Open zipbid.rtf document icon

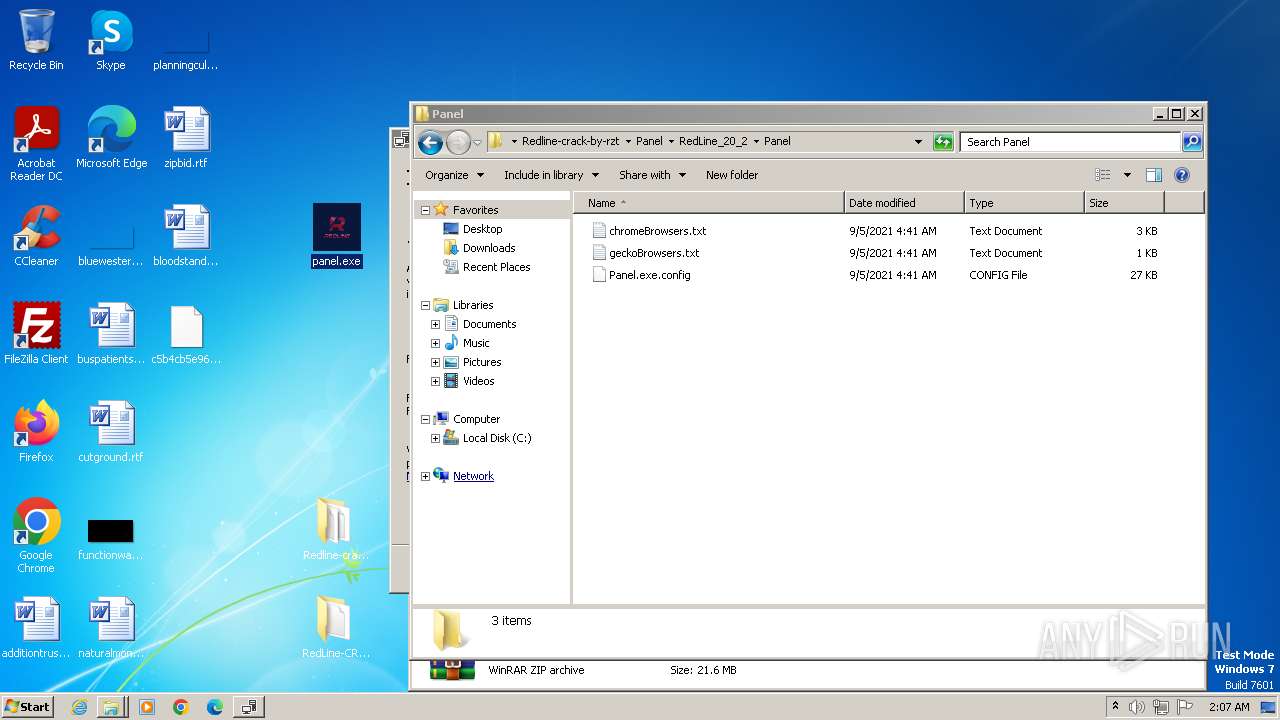(x=186, y=137)
